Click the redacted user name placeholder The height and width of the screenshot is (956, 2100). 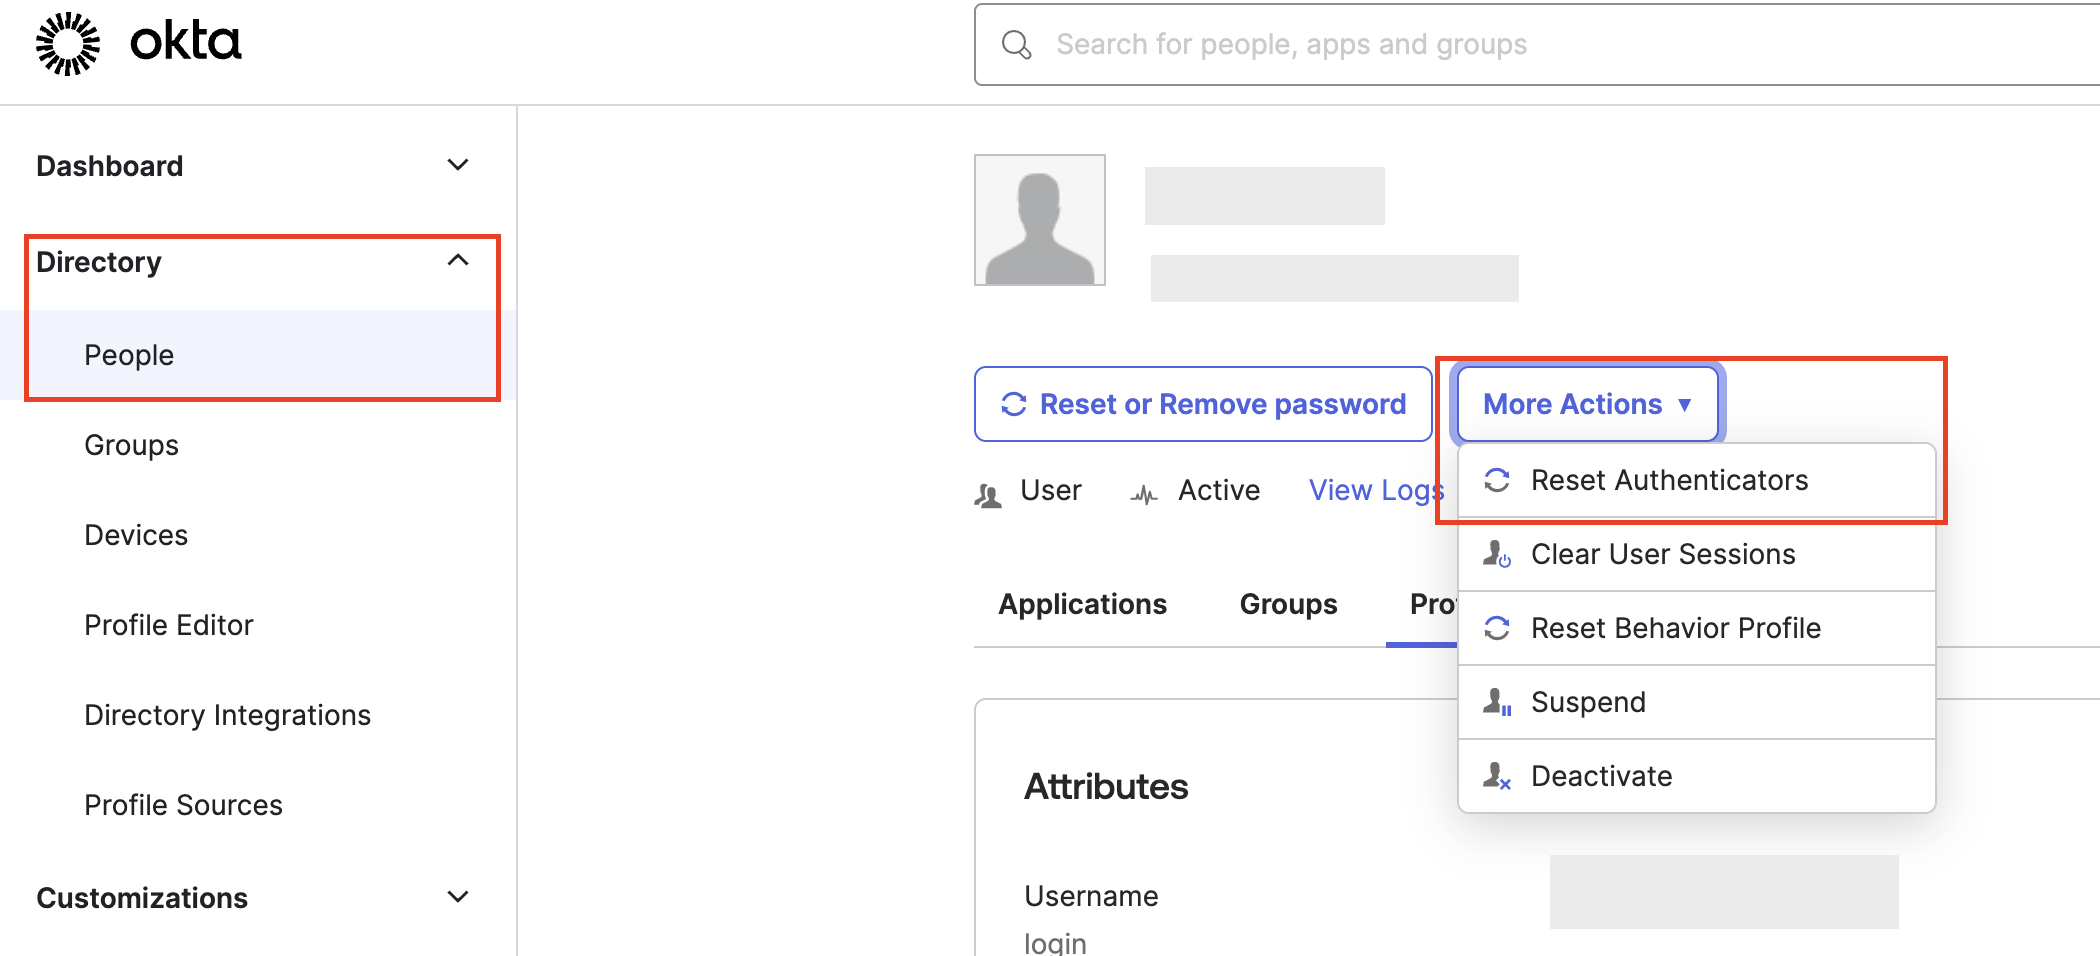[1265, 196]
